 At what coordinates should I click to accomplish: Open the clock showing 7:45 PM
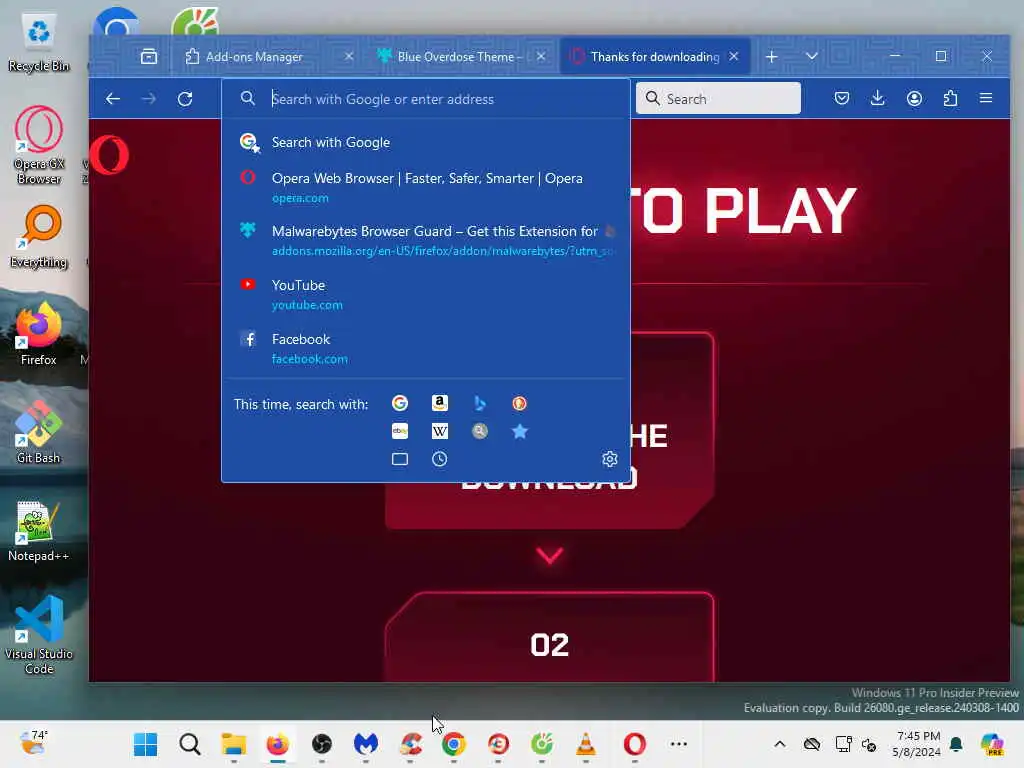point(917,744)
